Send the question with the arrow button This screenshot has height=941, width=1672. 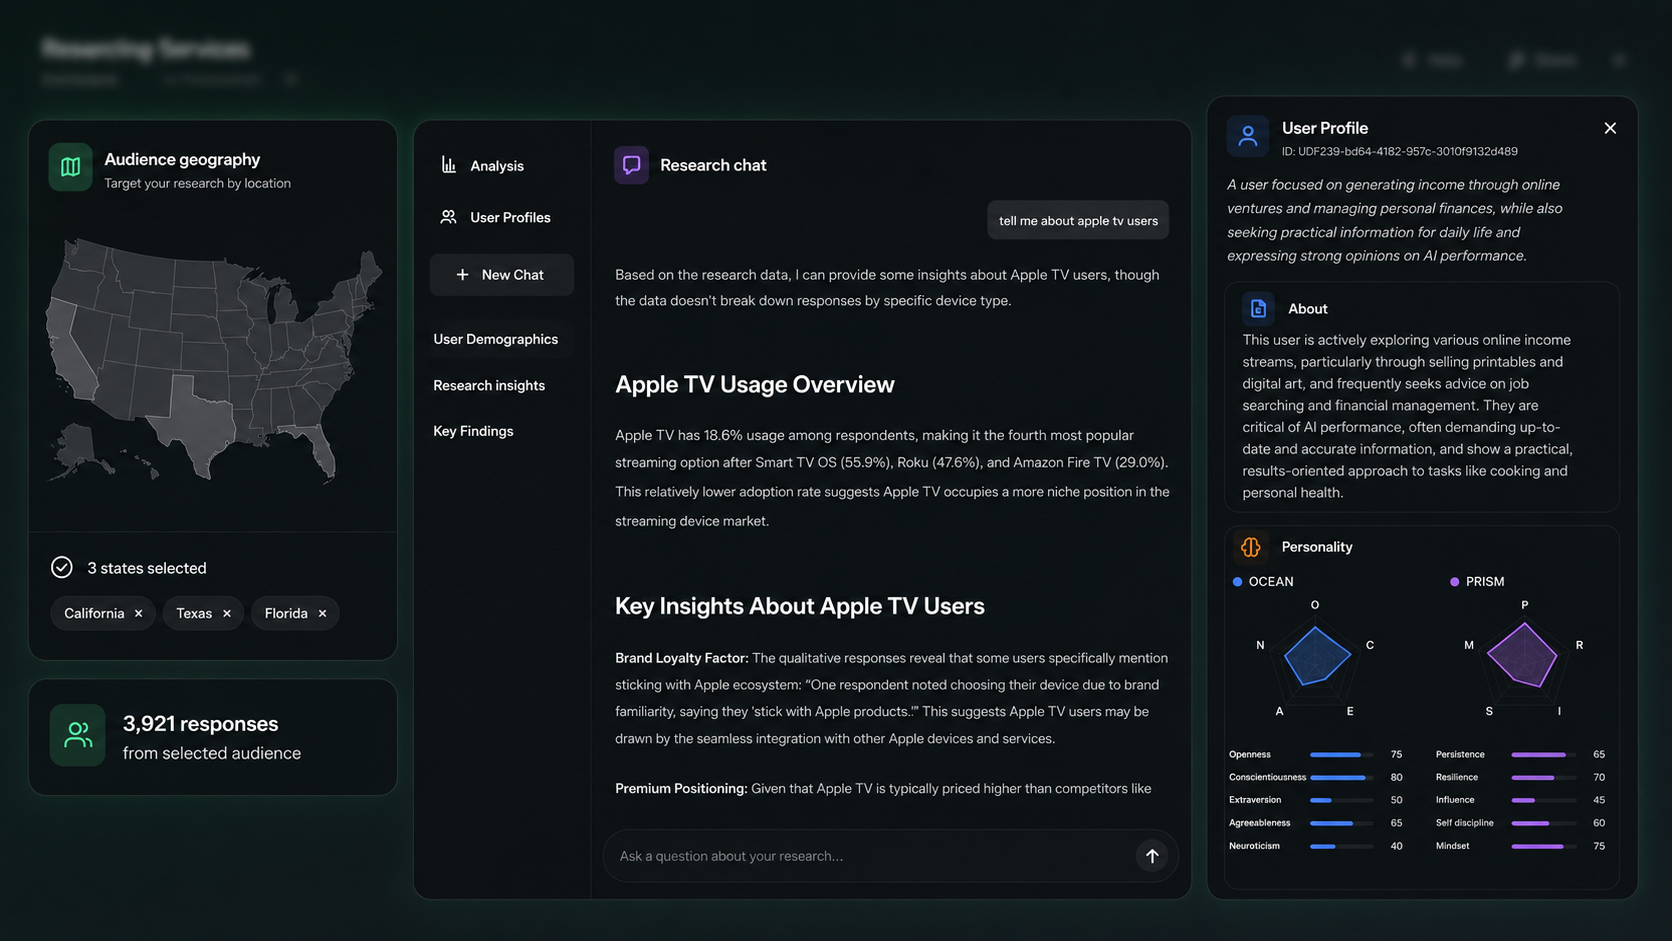(1152, 856)
